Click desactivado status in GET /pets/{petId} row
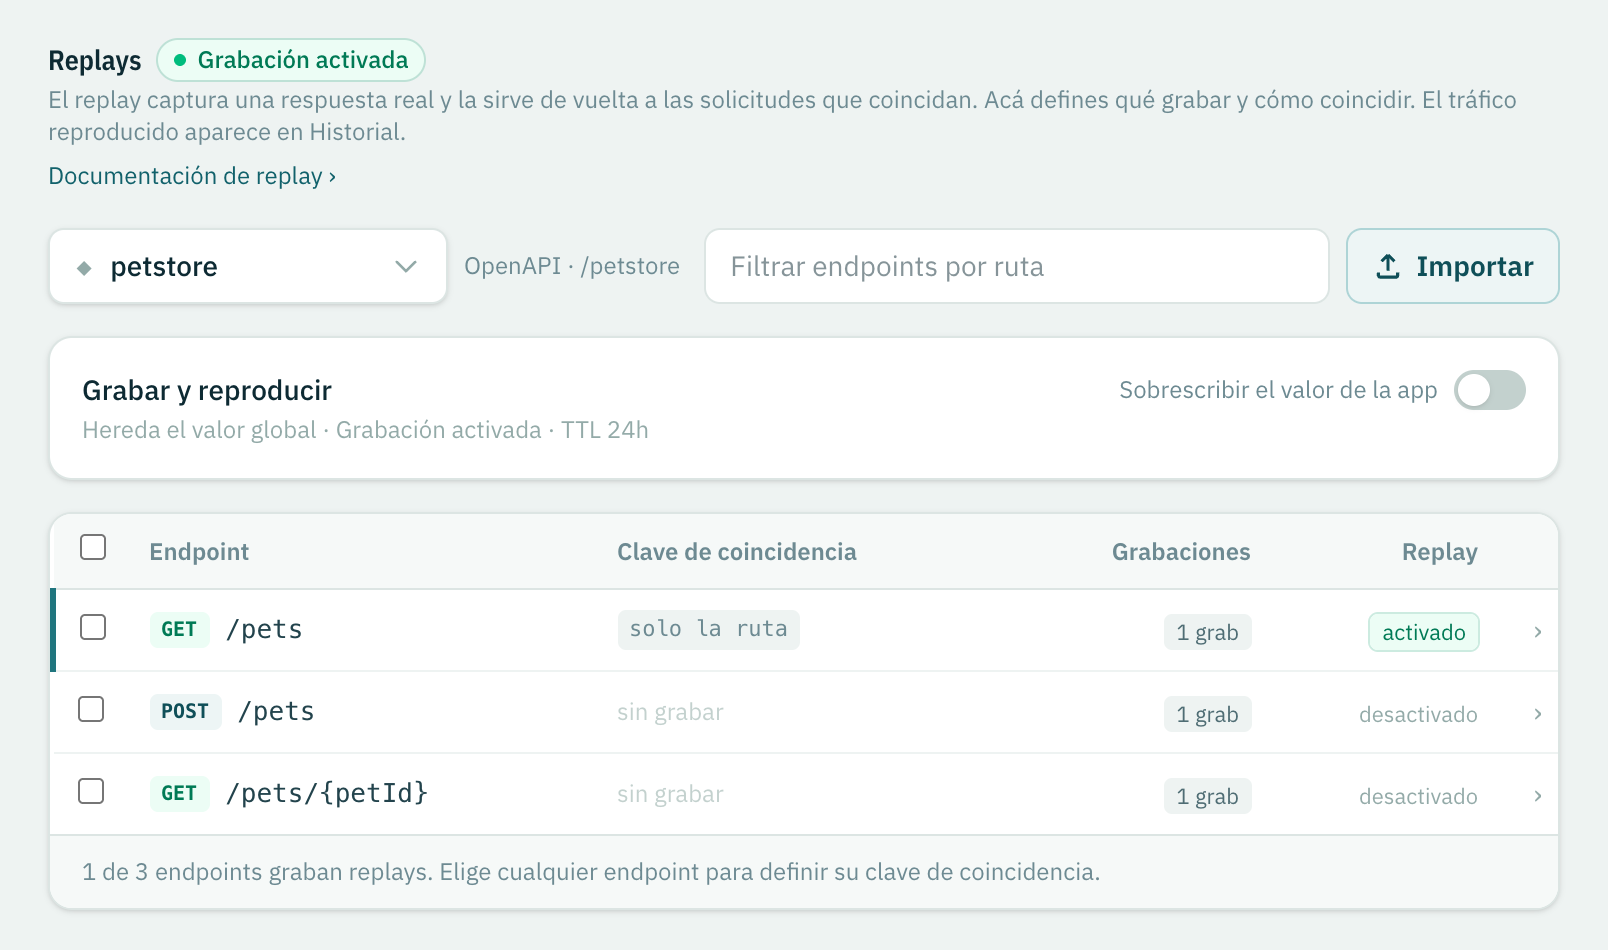1608x950 pixels. click(x=1418, y=796)
